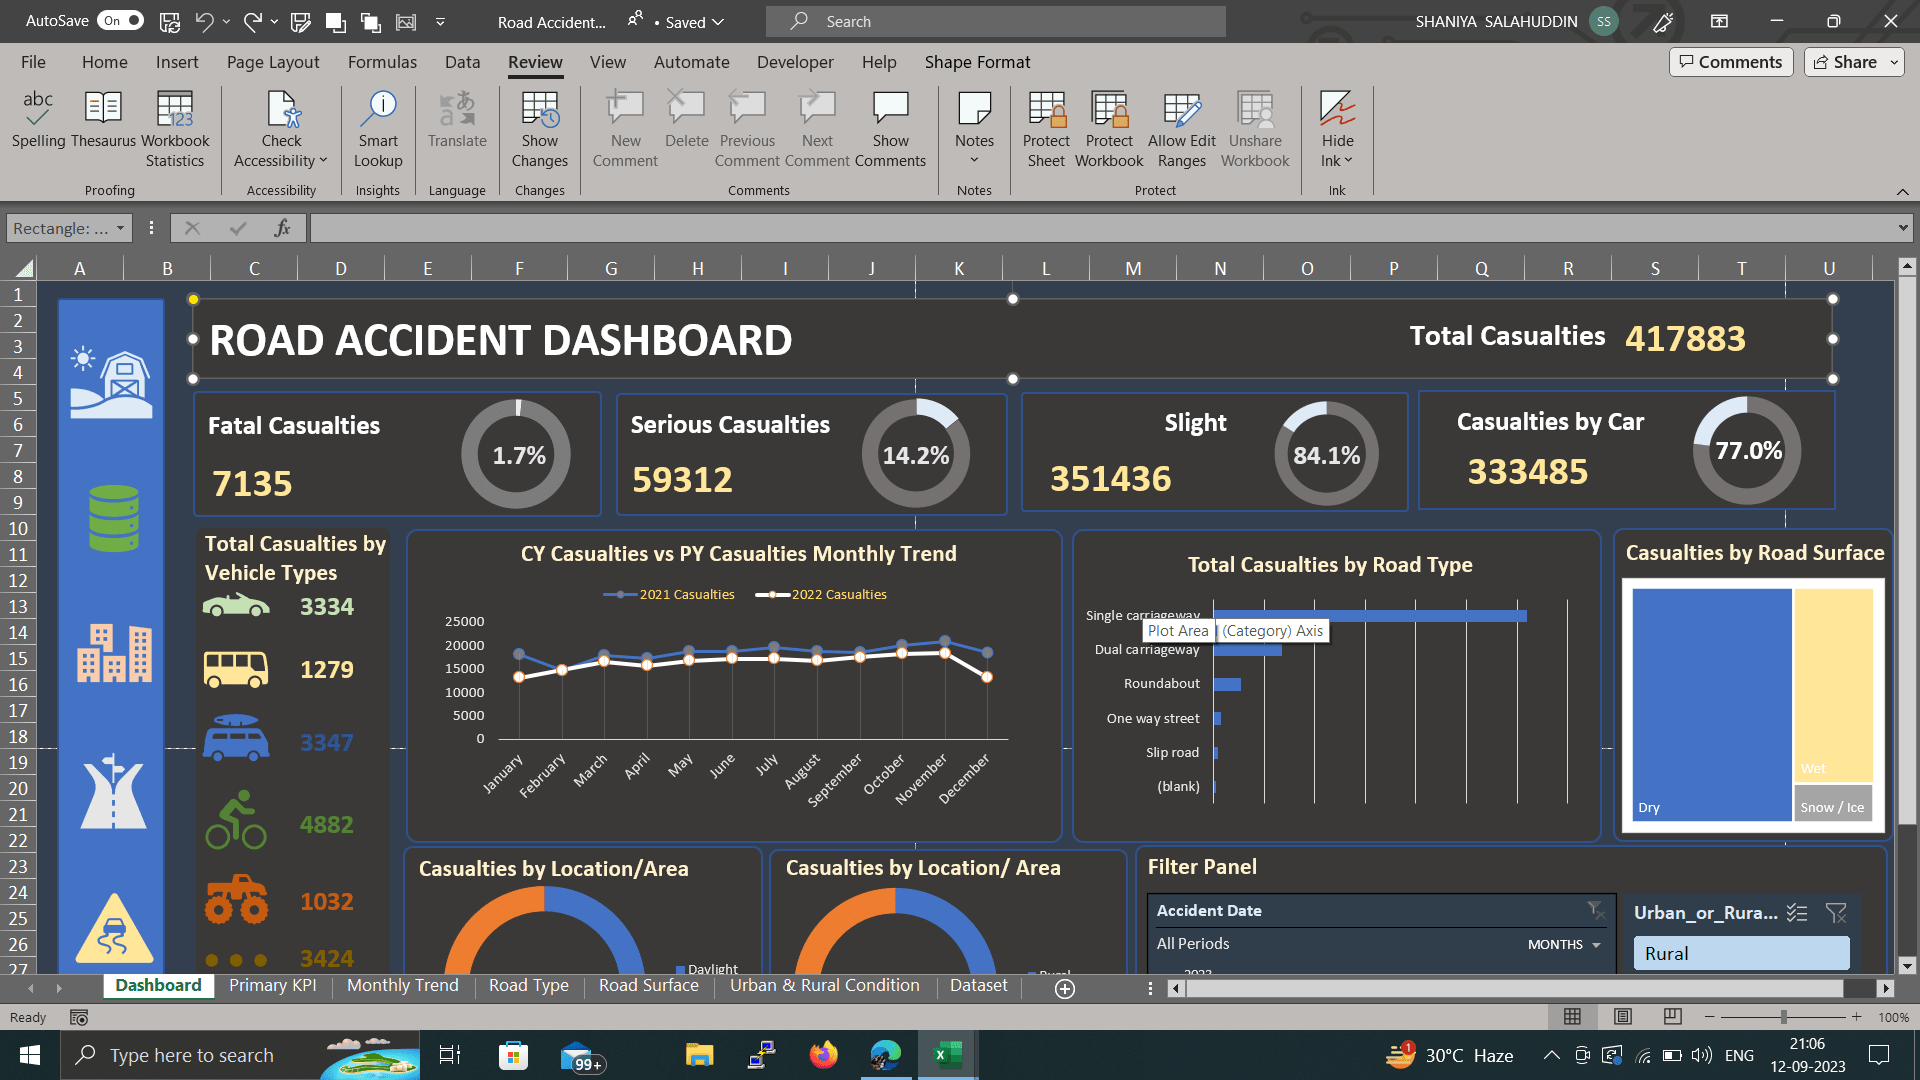Switch to the Monthly Trend sheet
1920x1080 pixels.
[x=402, y=986]
